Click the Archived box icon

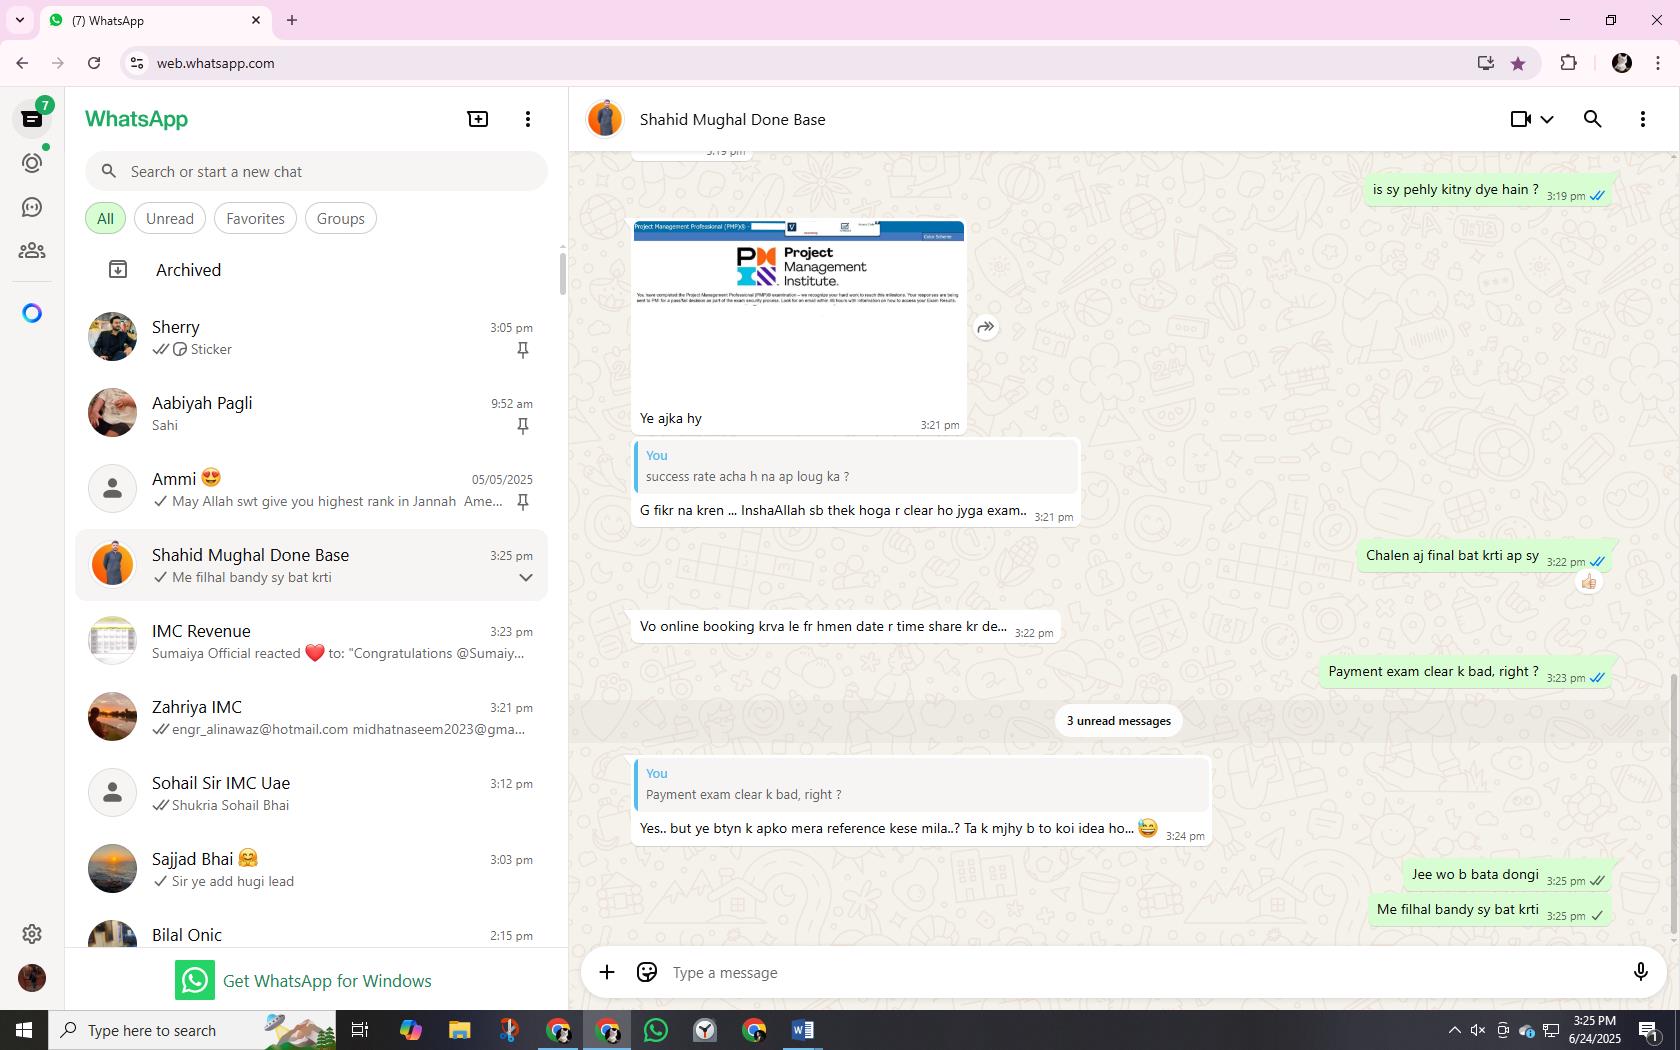click(118, 270)
